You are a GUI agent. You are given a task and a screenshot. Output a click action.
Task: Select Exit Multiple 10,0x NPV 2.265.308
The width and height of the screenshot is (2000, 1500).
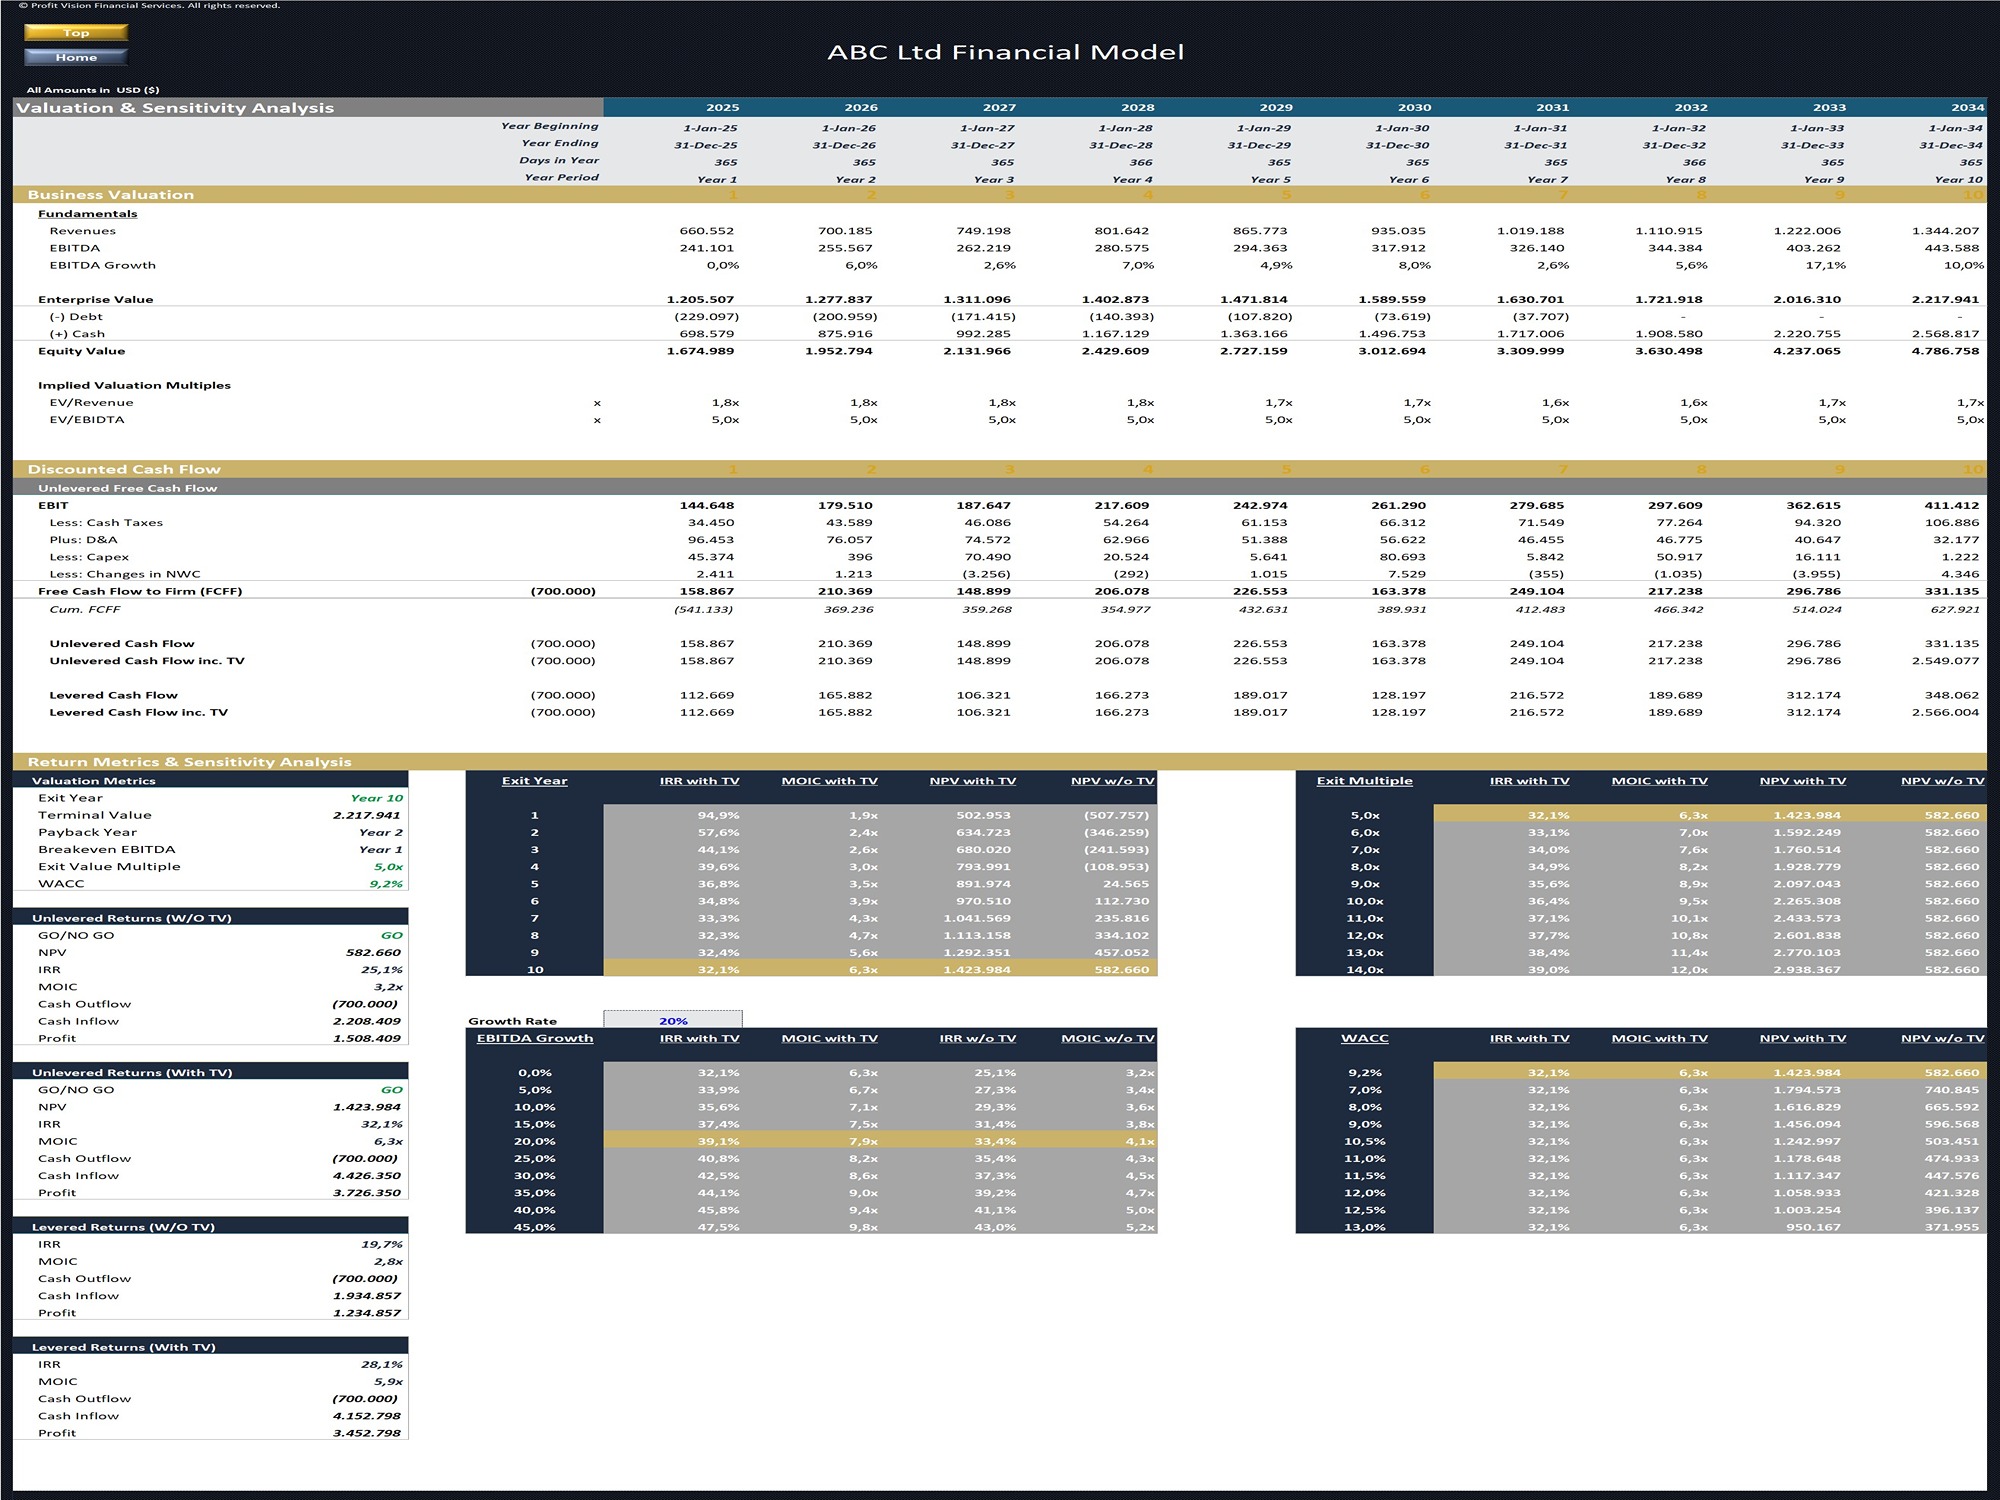1806,900
